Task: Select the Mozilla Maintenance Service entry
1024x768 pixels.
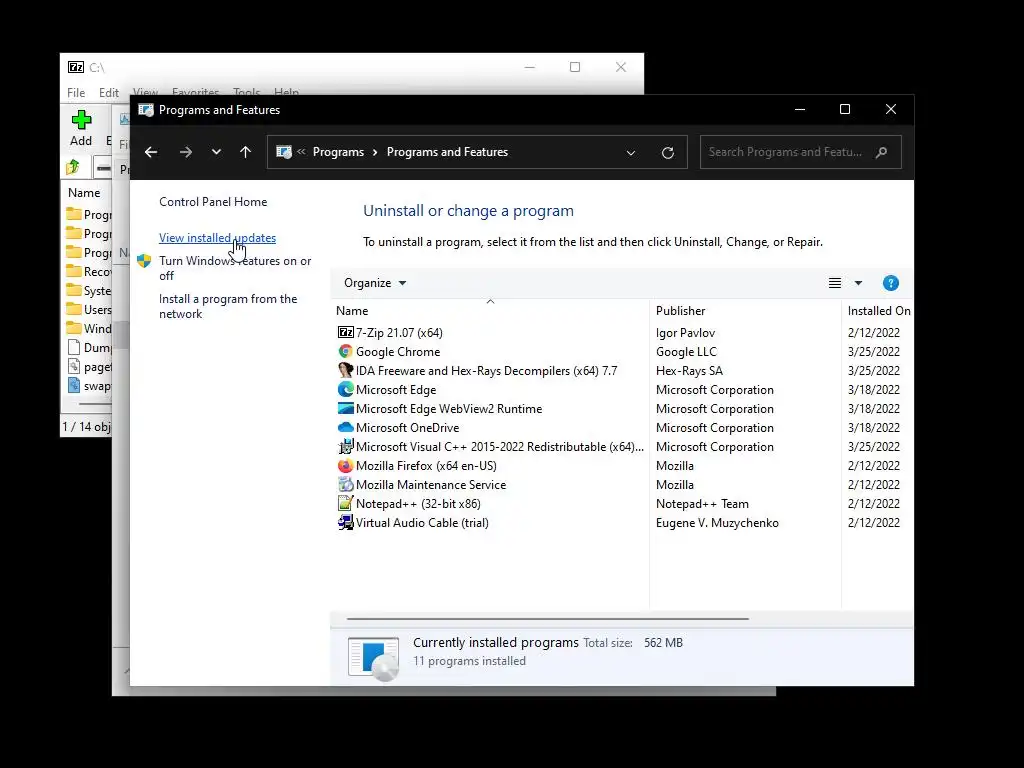Action: click(431, 485)
